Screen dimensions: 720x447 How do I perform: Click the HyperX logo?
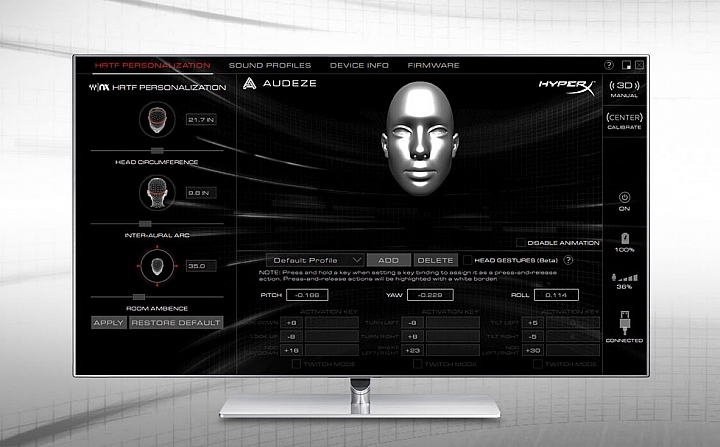567,87
